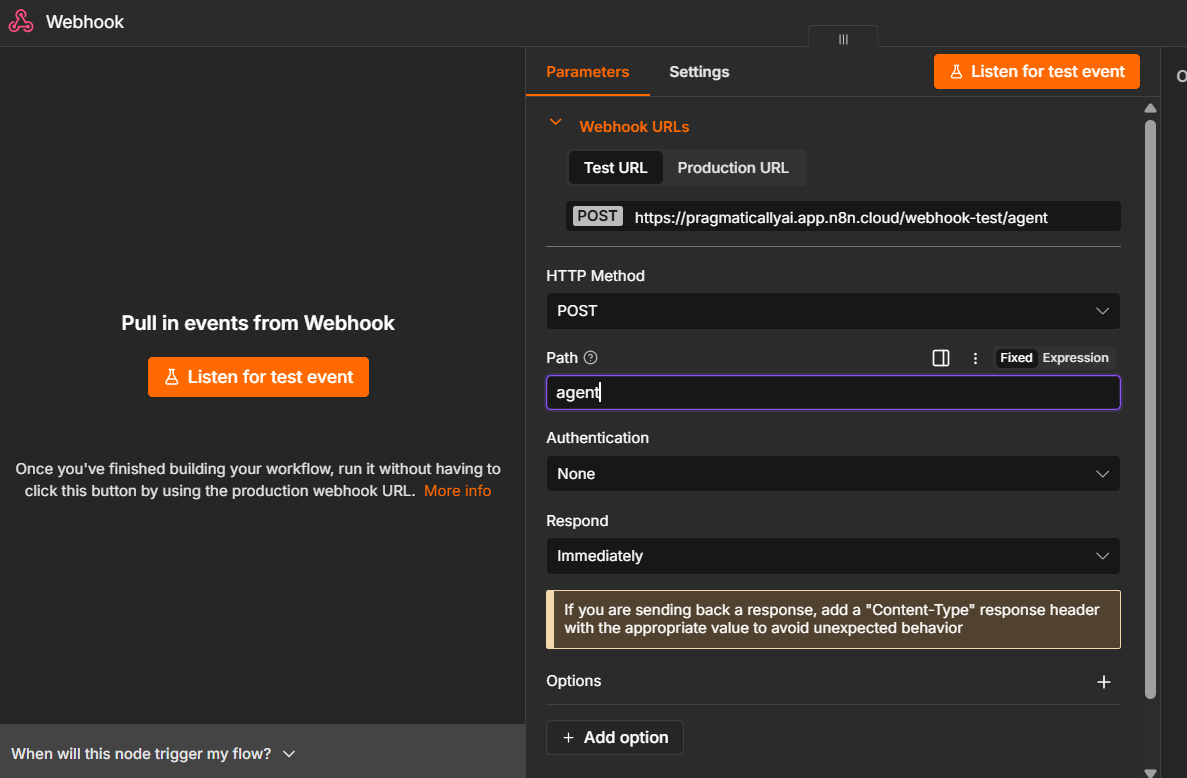Viewport: 1187px width, 778px height.
Task: Expand When will this node trigger my flow
Action: tap(153, 754)
